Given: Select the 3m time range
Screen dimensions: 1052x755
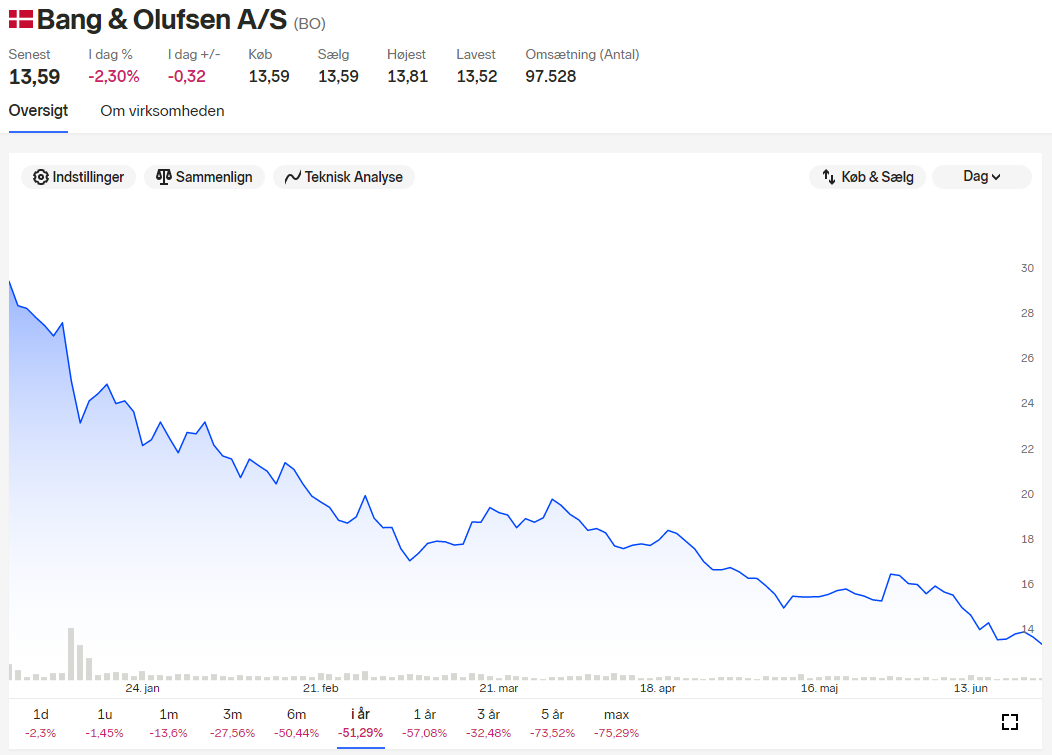Looking at the screenshot, I should coord(232,723).
